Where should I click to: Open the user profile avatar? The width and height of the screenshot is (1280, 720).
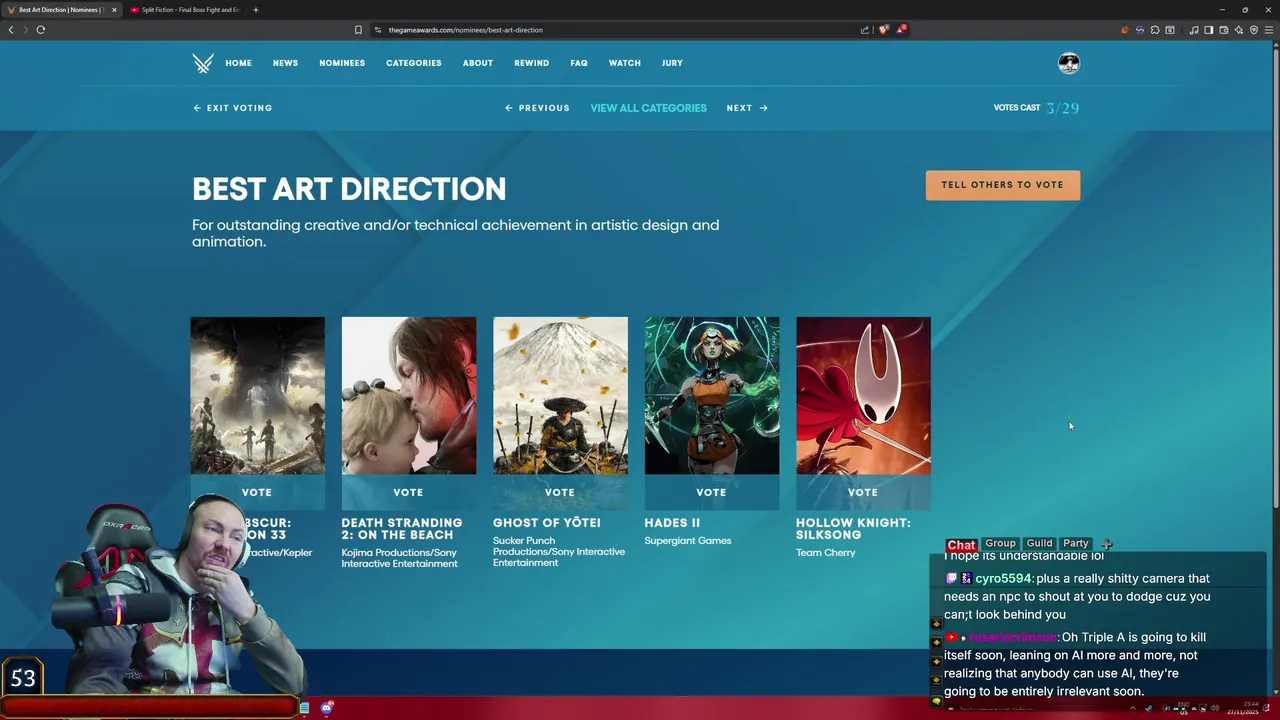click(1069, 63)
